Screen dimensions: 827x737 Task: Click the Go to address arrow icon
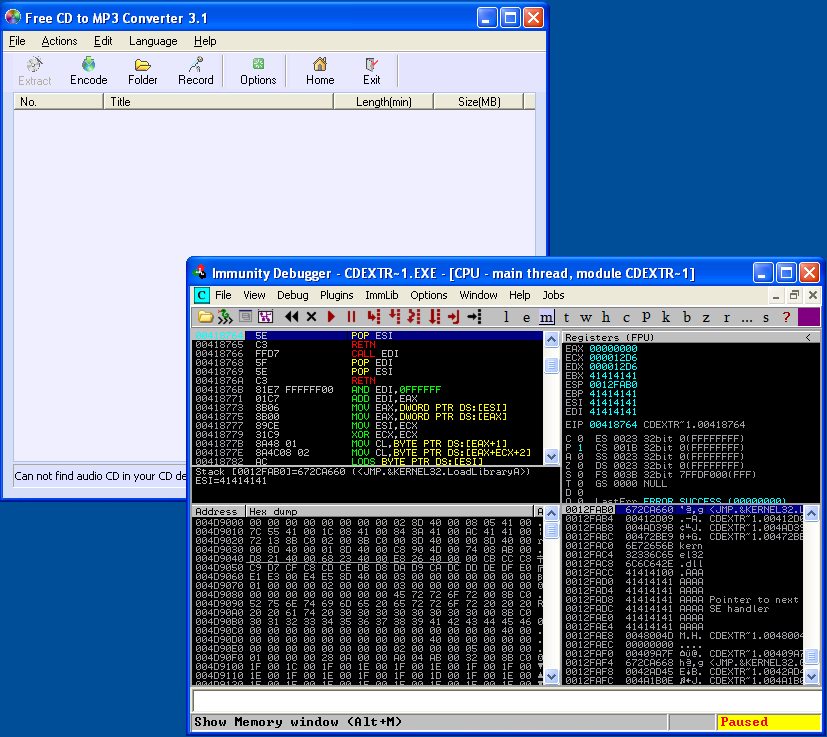click(474, 317)
